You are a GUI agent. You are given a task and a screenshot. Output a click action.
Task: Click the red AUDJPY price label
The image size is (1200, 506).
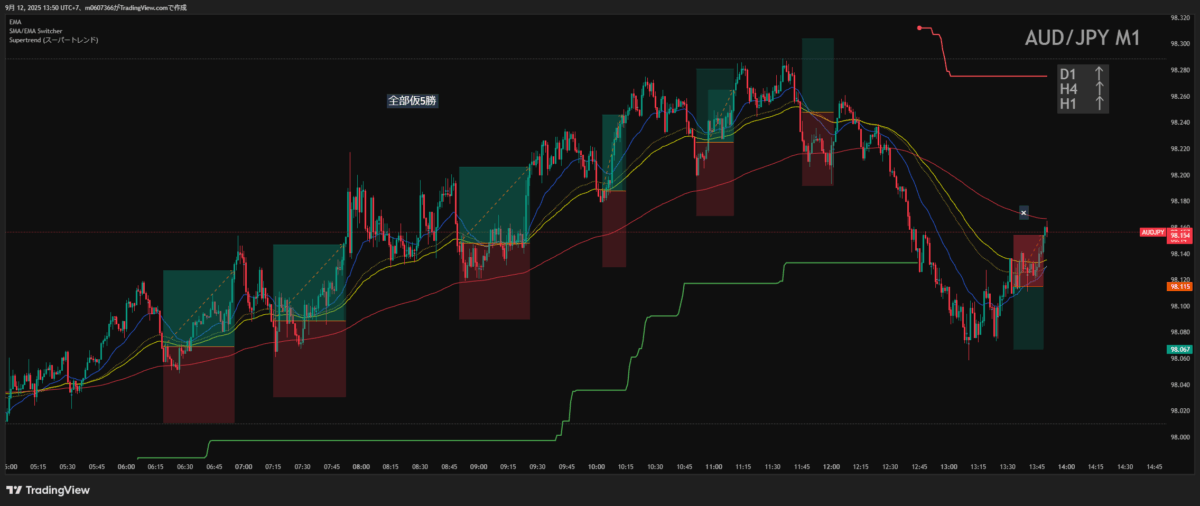1152,232
